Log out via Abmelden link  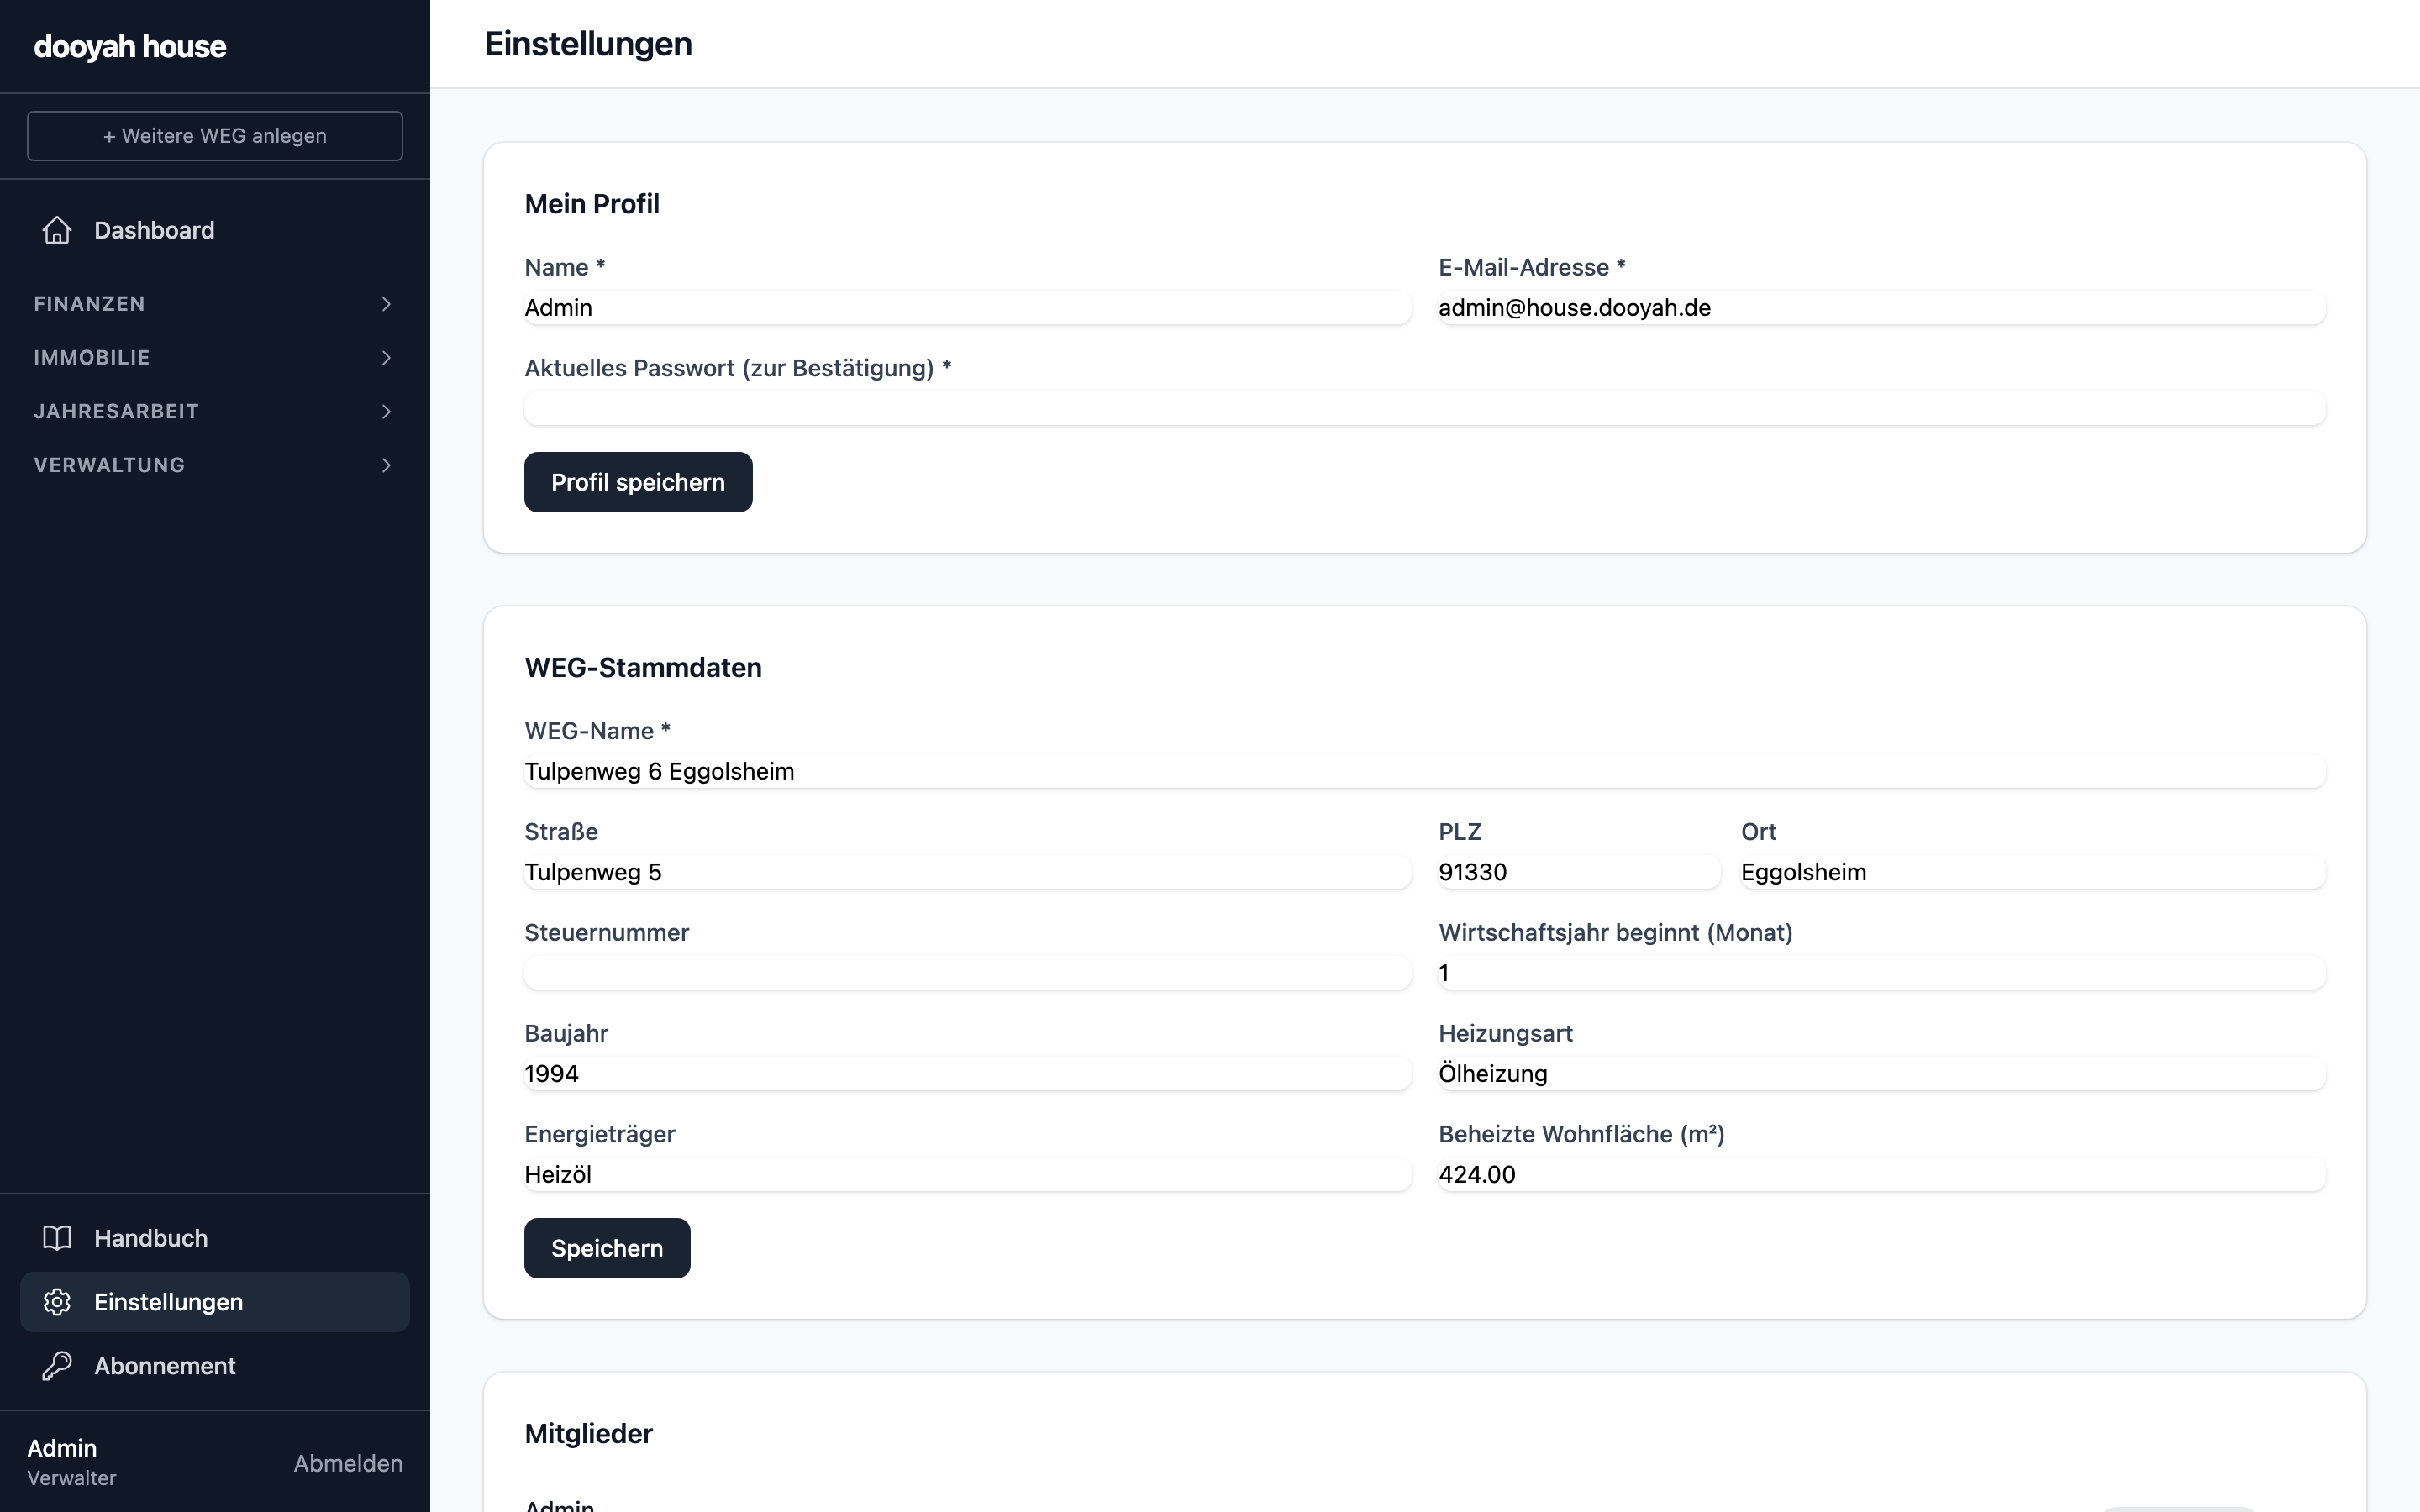tap(348, 1463)
